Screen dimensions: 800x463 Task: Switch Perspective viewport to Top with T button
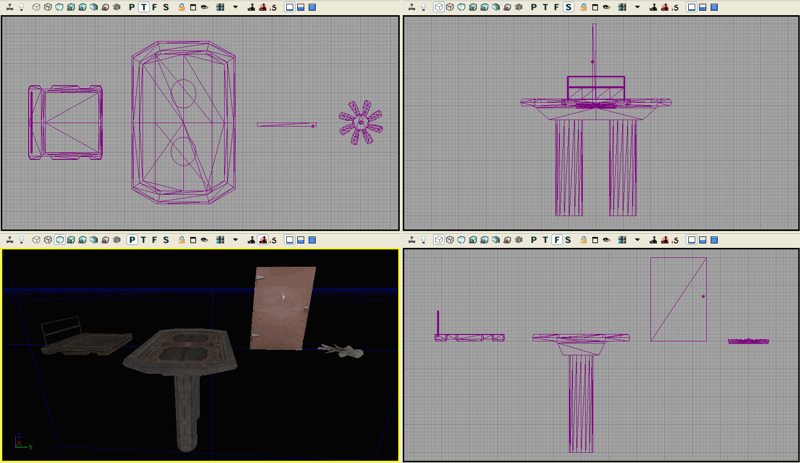click(x=143, y=240)
